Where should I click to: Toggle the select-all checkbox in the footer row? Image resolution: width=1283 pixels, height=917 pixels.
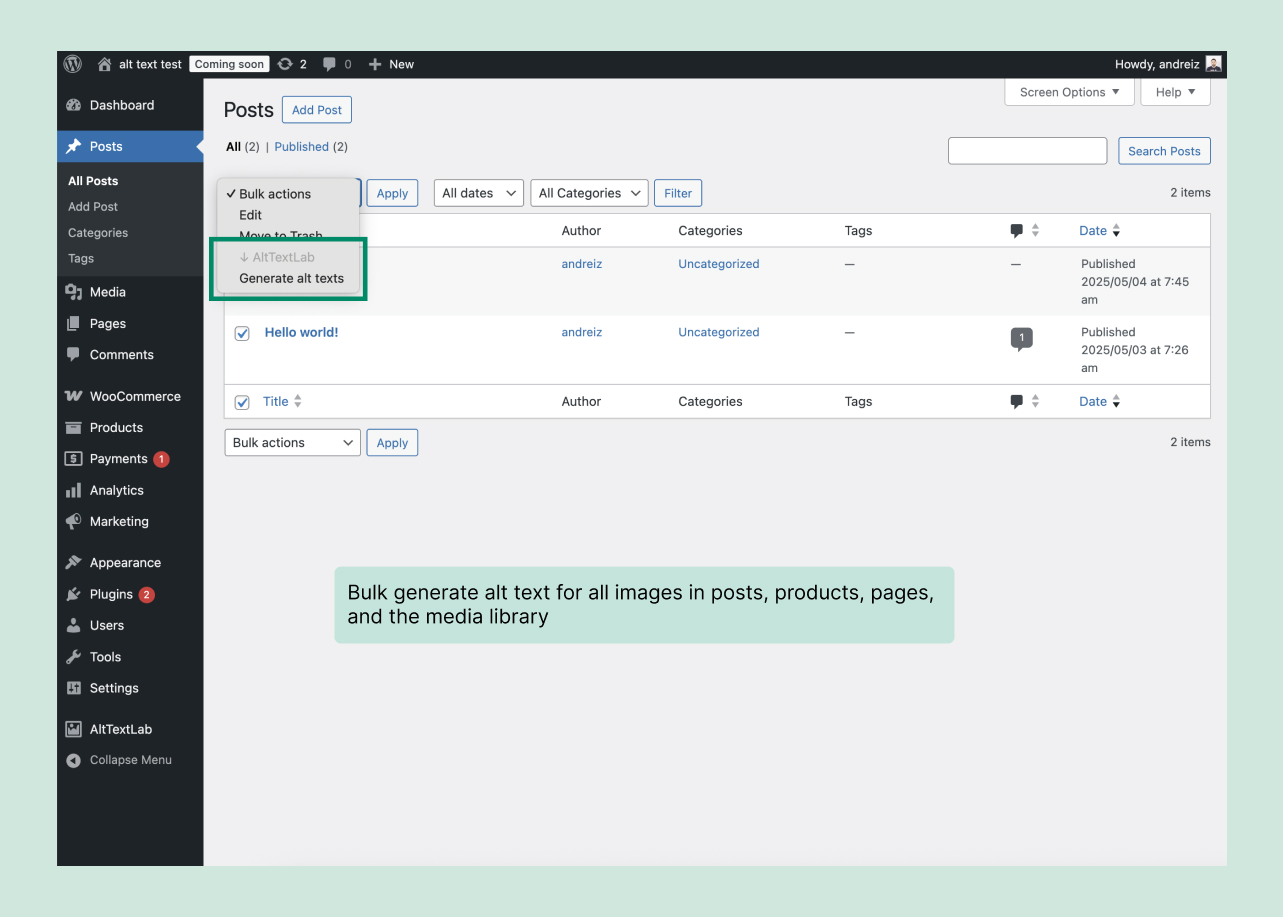(241, 402)
